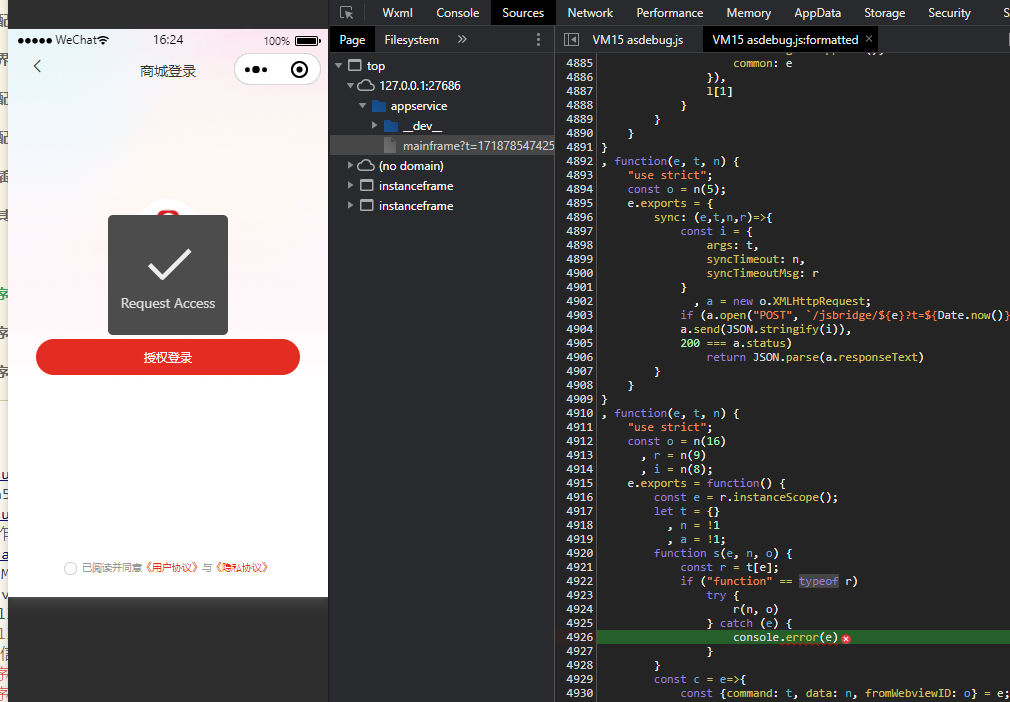Viewport: 1010px width, 702px height.
Task: Open the three-dot options menu in Sources navigator
Action: 538,39
